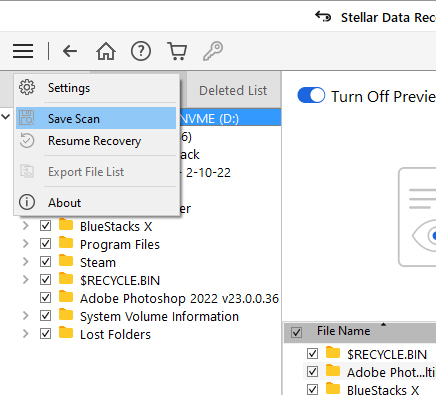Select the NVME (D:) drive row
Screen dimensions: 436x395
(x=230, y=118)
